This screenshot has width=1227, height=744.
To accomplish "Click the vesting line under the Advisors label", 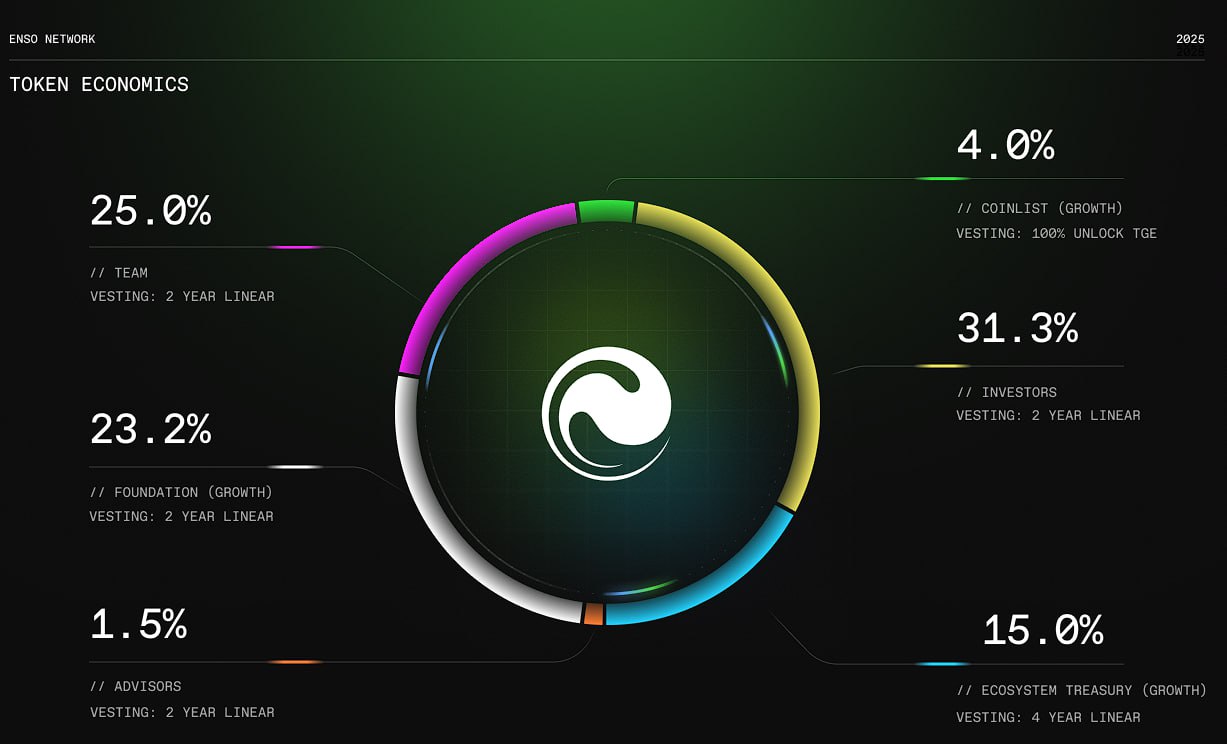I will click(182, 713).
